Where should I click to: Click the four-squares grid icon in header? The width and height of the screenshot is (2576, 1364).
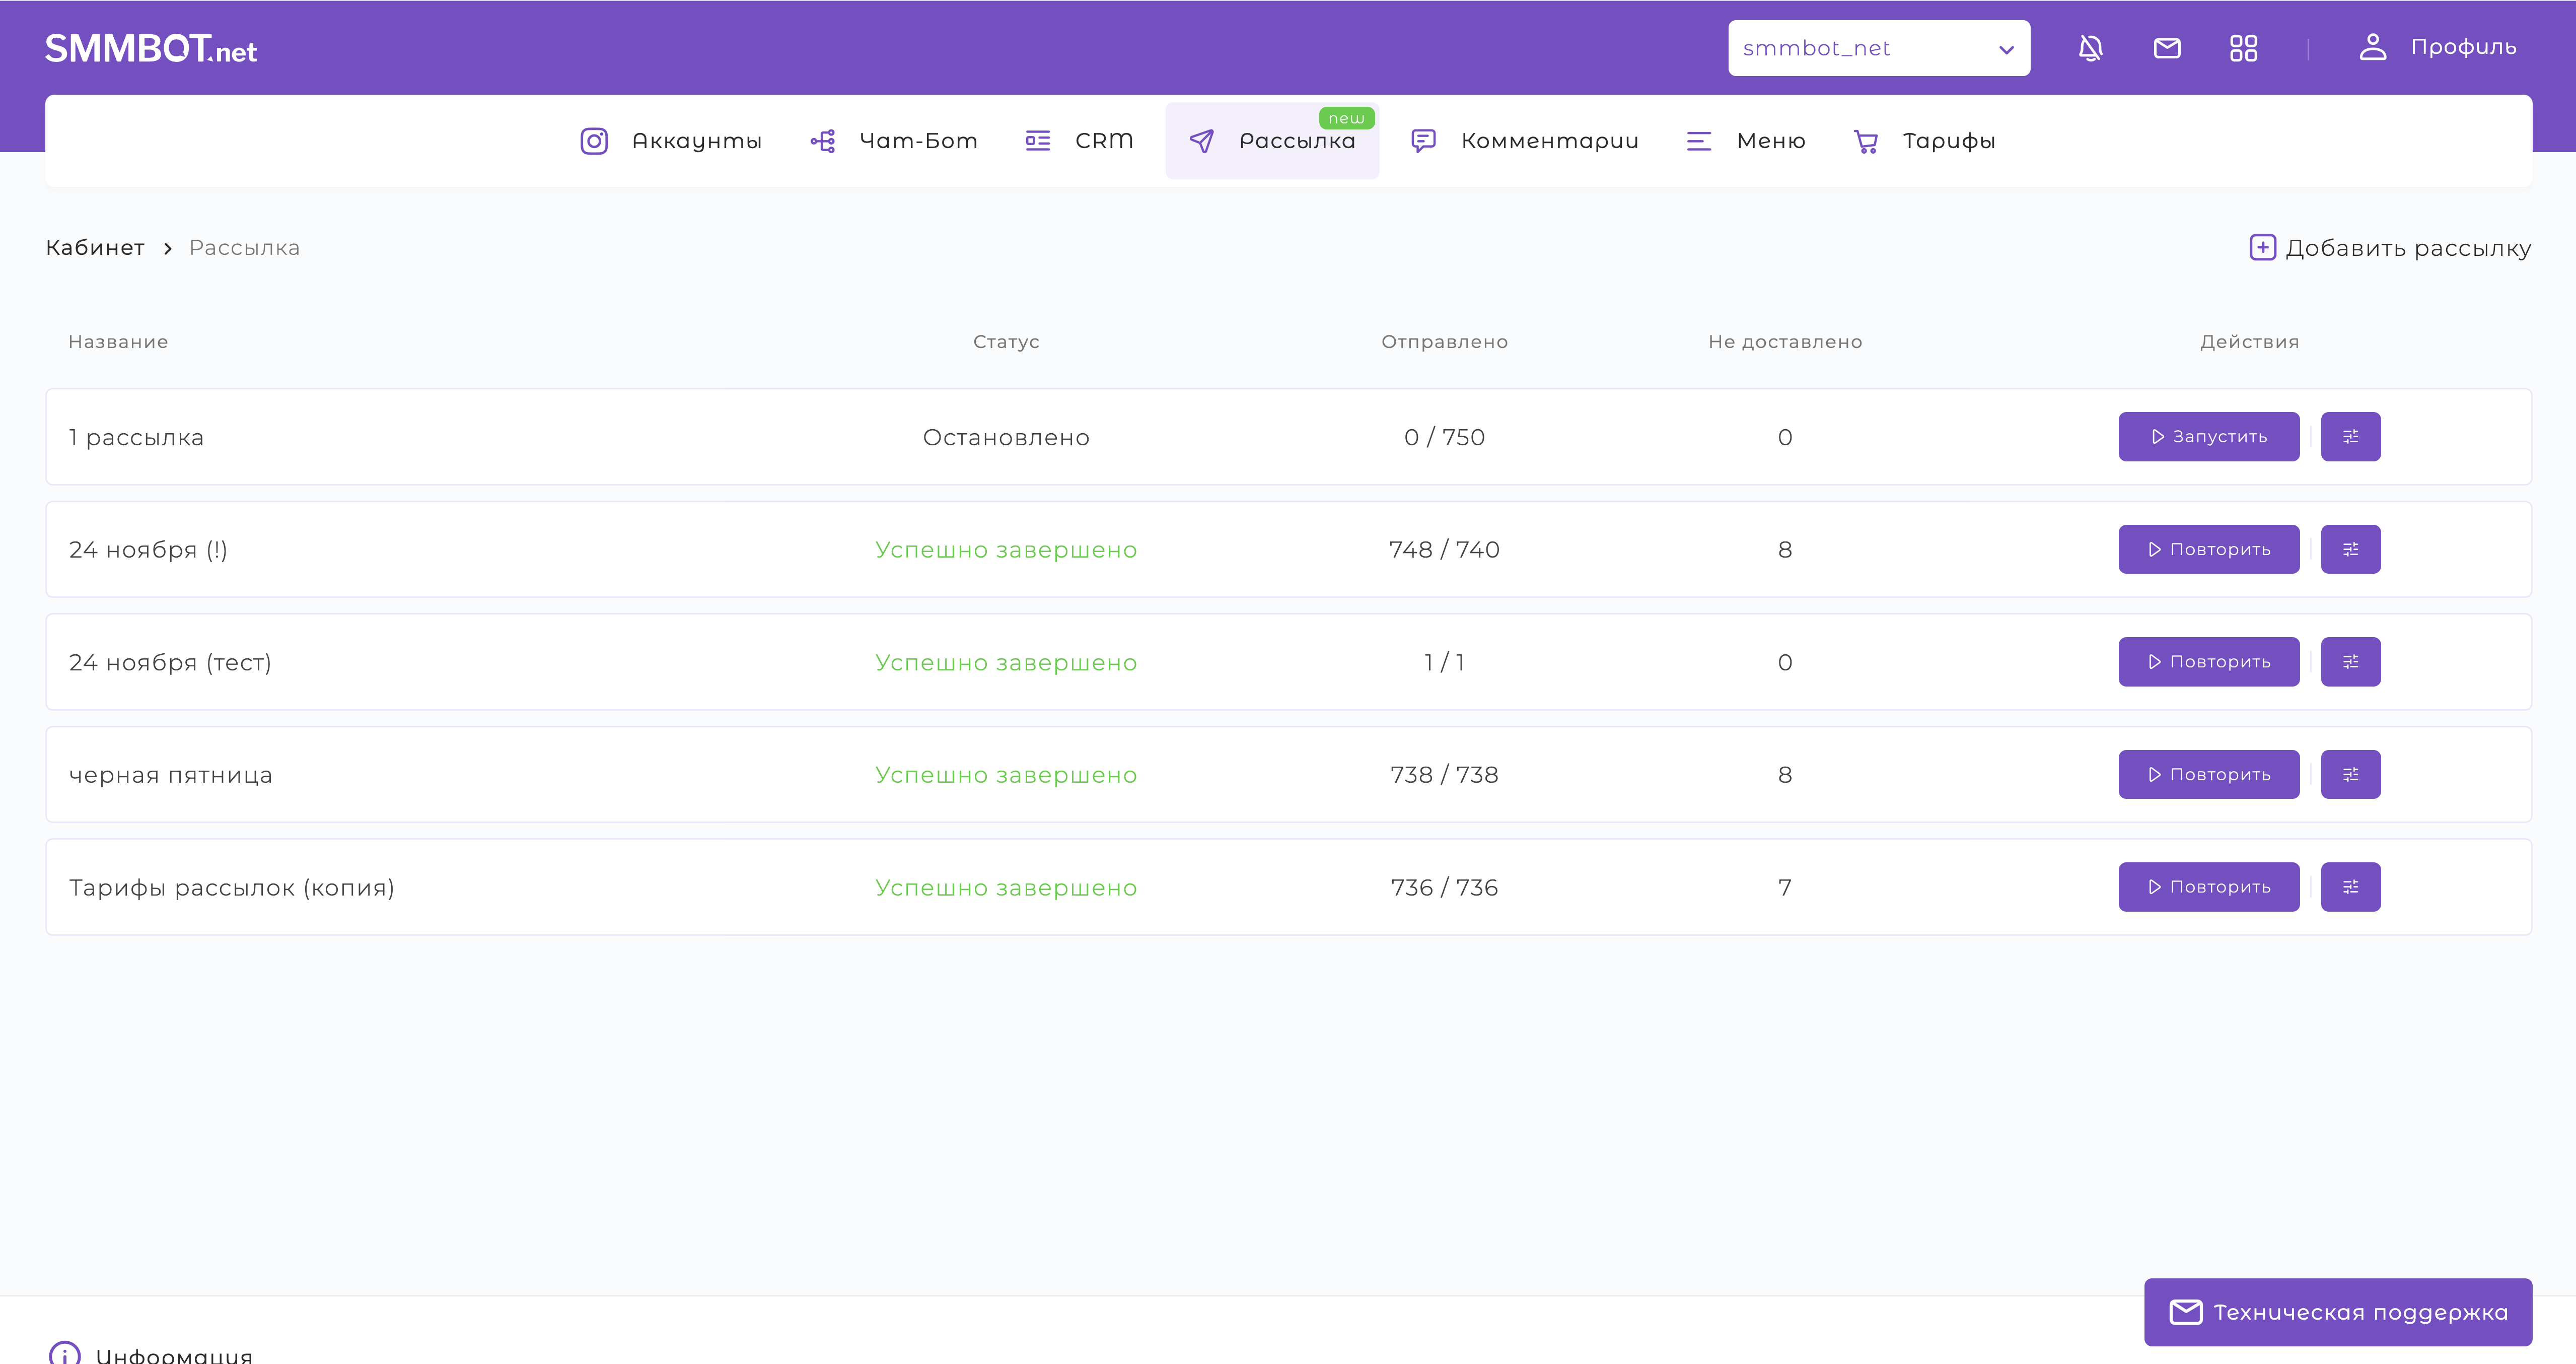[x=2243, y=48]
